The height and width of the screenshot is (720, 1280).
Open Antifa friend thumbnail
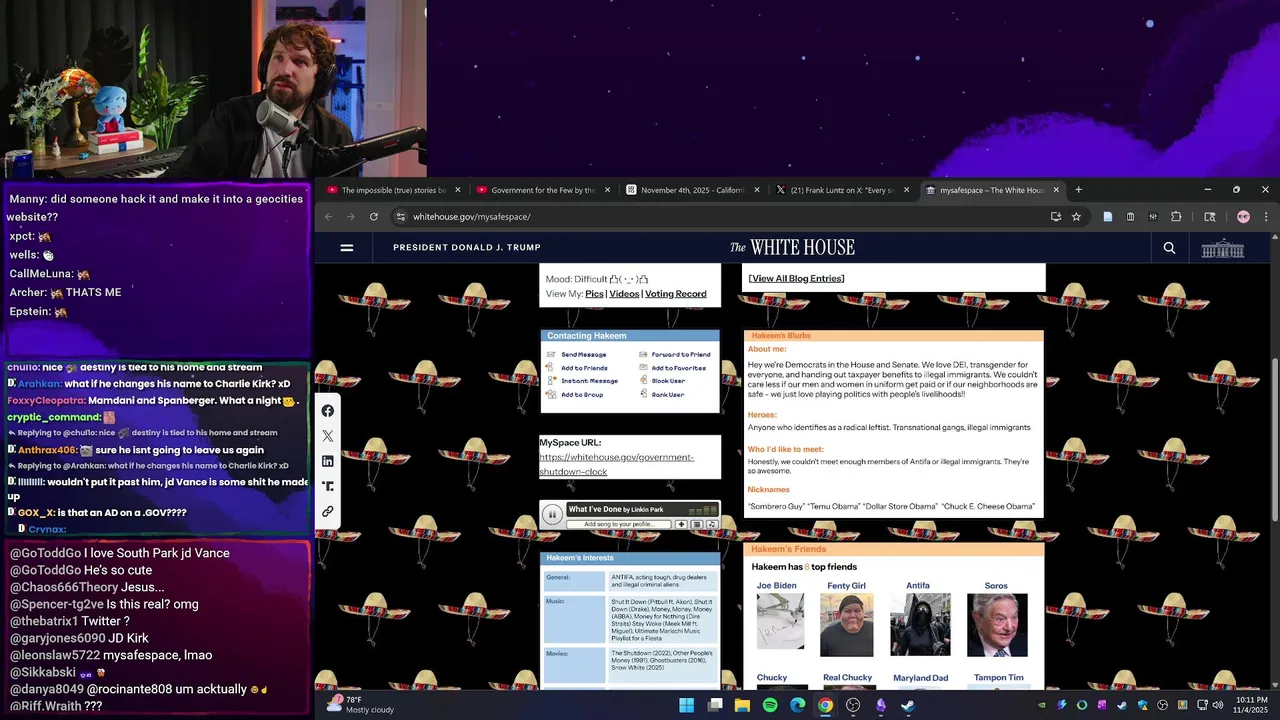(920, 624)
